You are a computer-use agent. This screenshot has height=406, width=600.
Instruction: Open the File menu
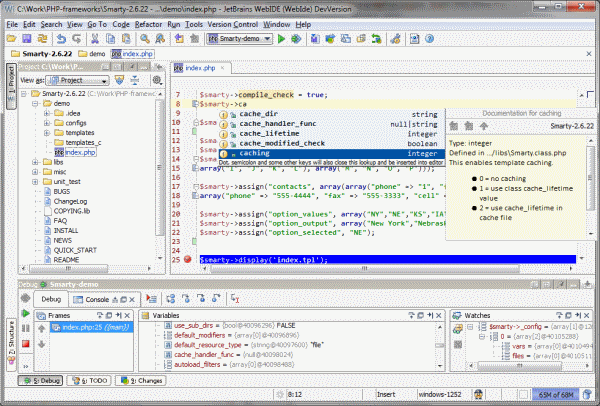pos(12,24)
